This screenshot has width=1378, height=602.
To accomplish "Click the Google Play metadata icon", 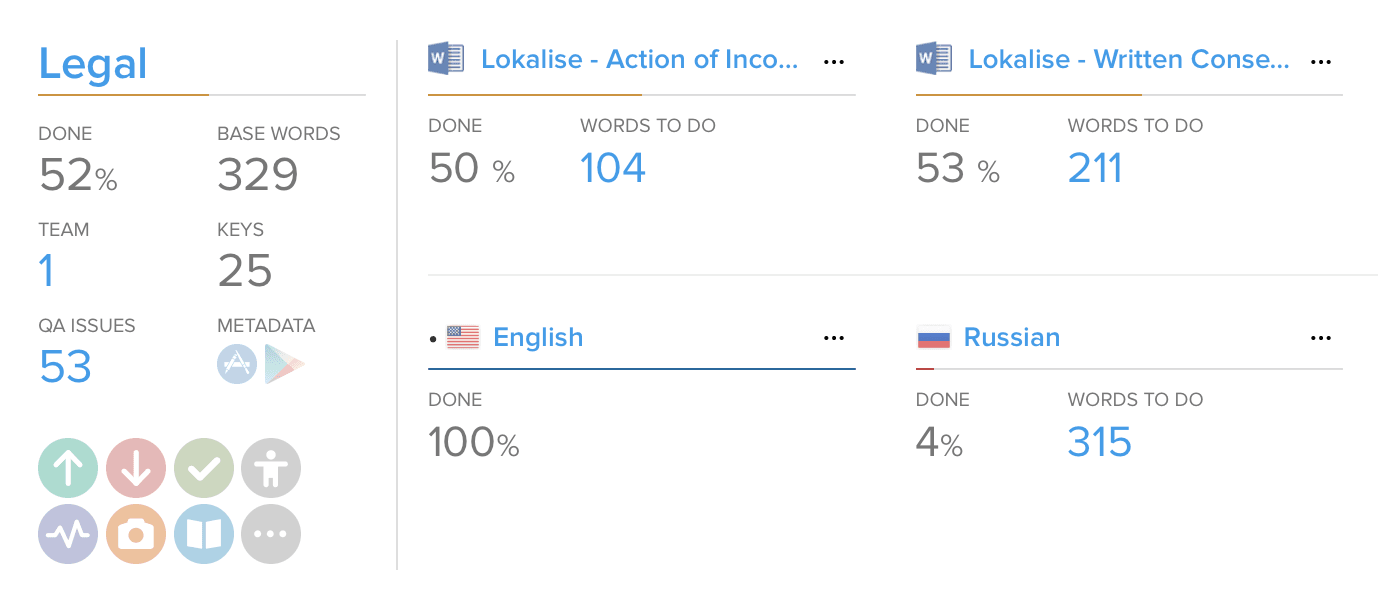I will tap(282, 365).
